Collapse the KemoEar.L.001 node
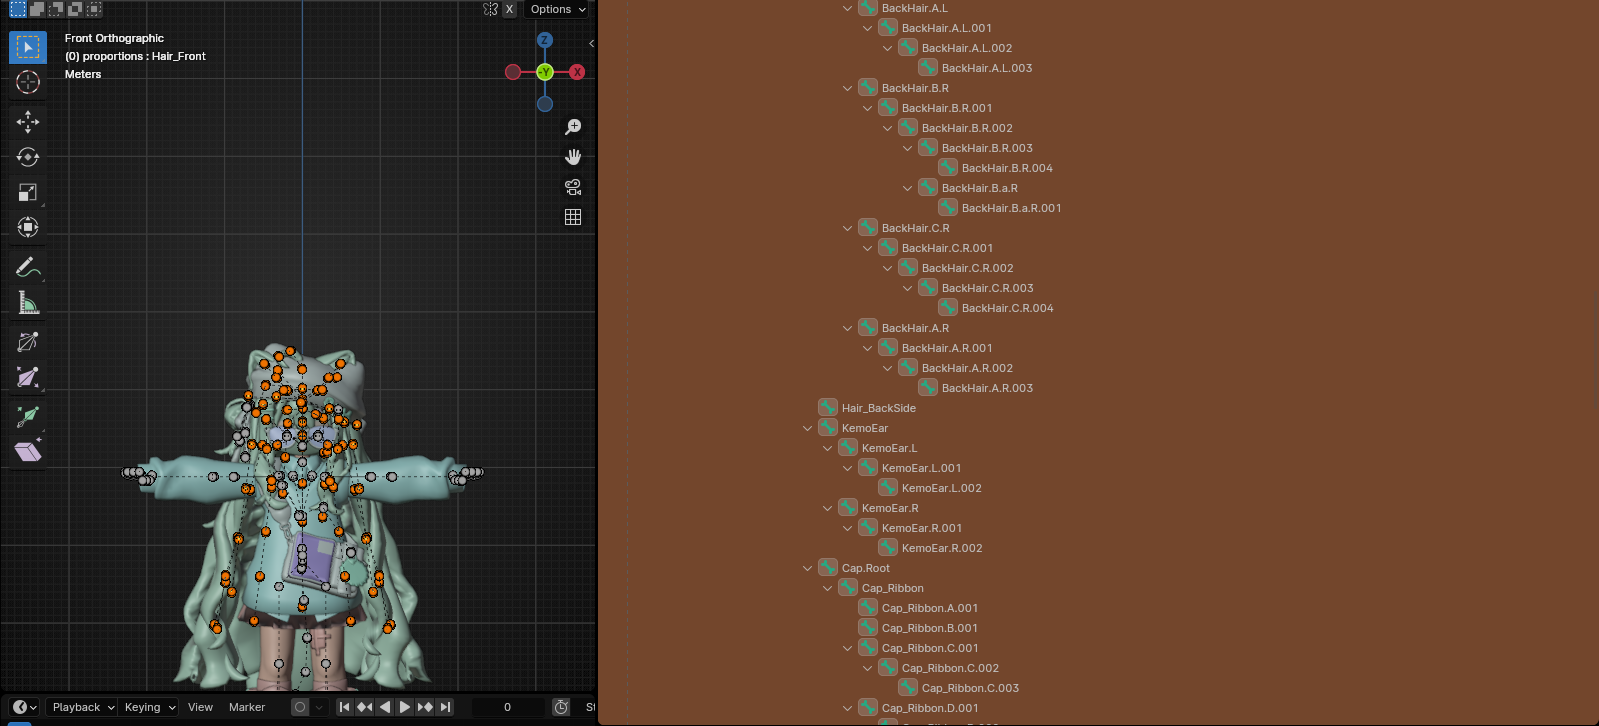Screen dimensions: 1599x726 pos(848,468)
